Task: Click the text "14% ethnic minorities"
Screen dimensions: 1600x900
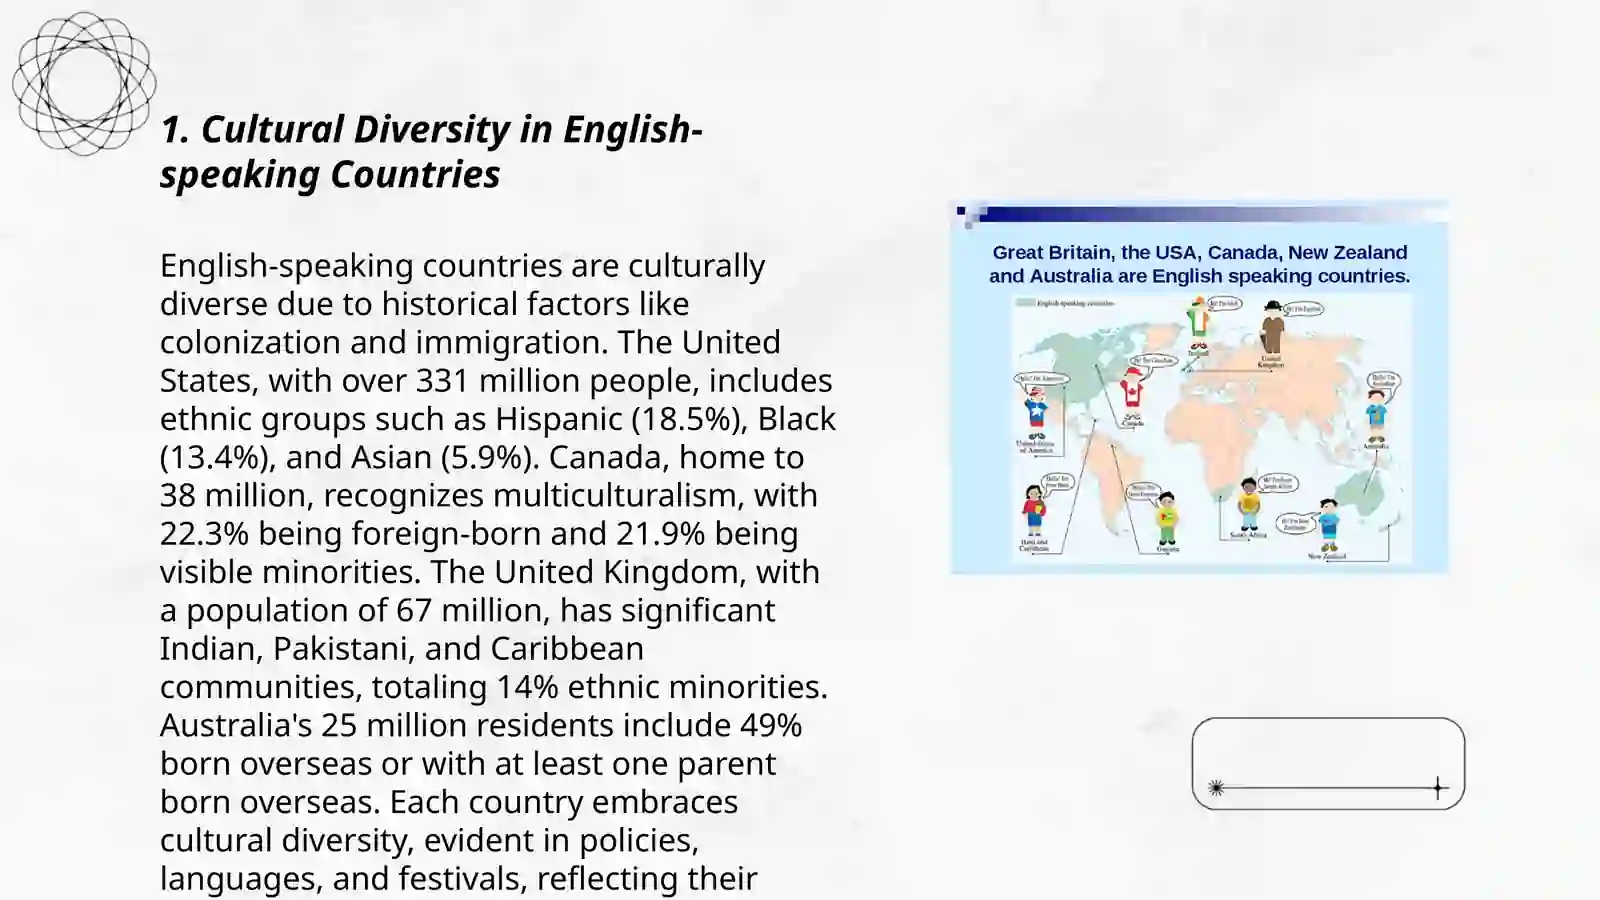Action: click(657, 686)
